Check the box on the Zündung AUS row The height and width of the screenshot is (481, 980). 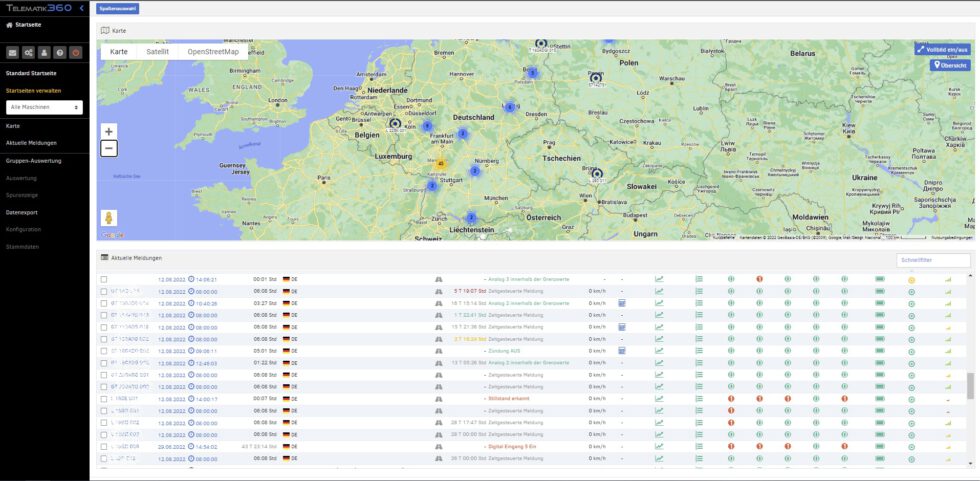tap(104, 351)
